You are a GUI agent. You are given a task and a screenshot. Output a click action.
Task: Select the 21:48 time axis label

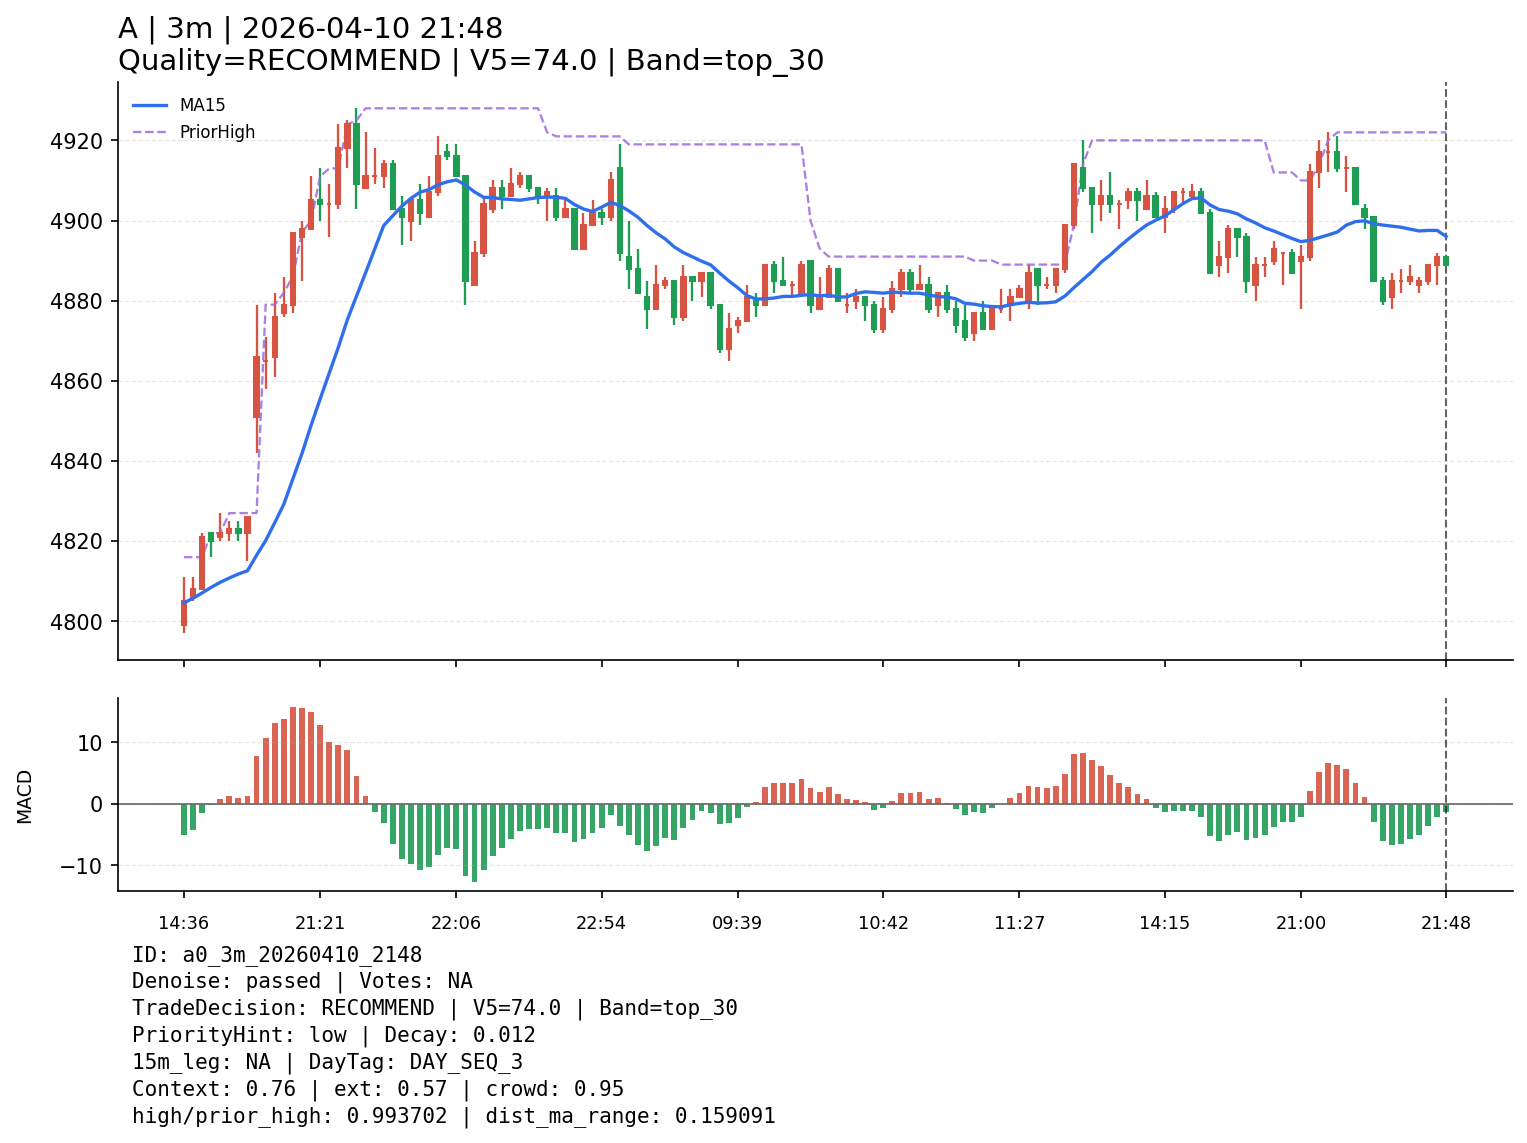1445,923
